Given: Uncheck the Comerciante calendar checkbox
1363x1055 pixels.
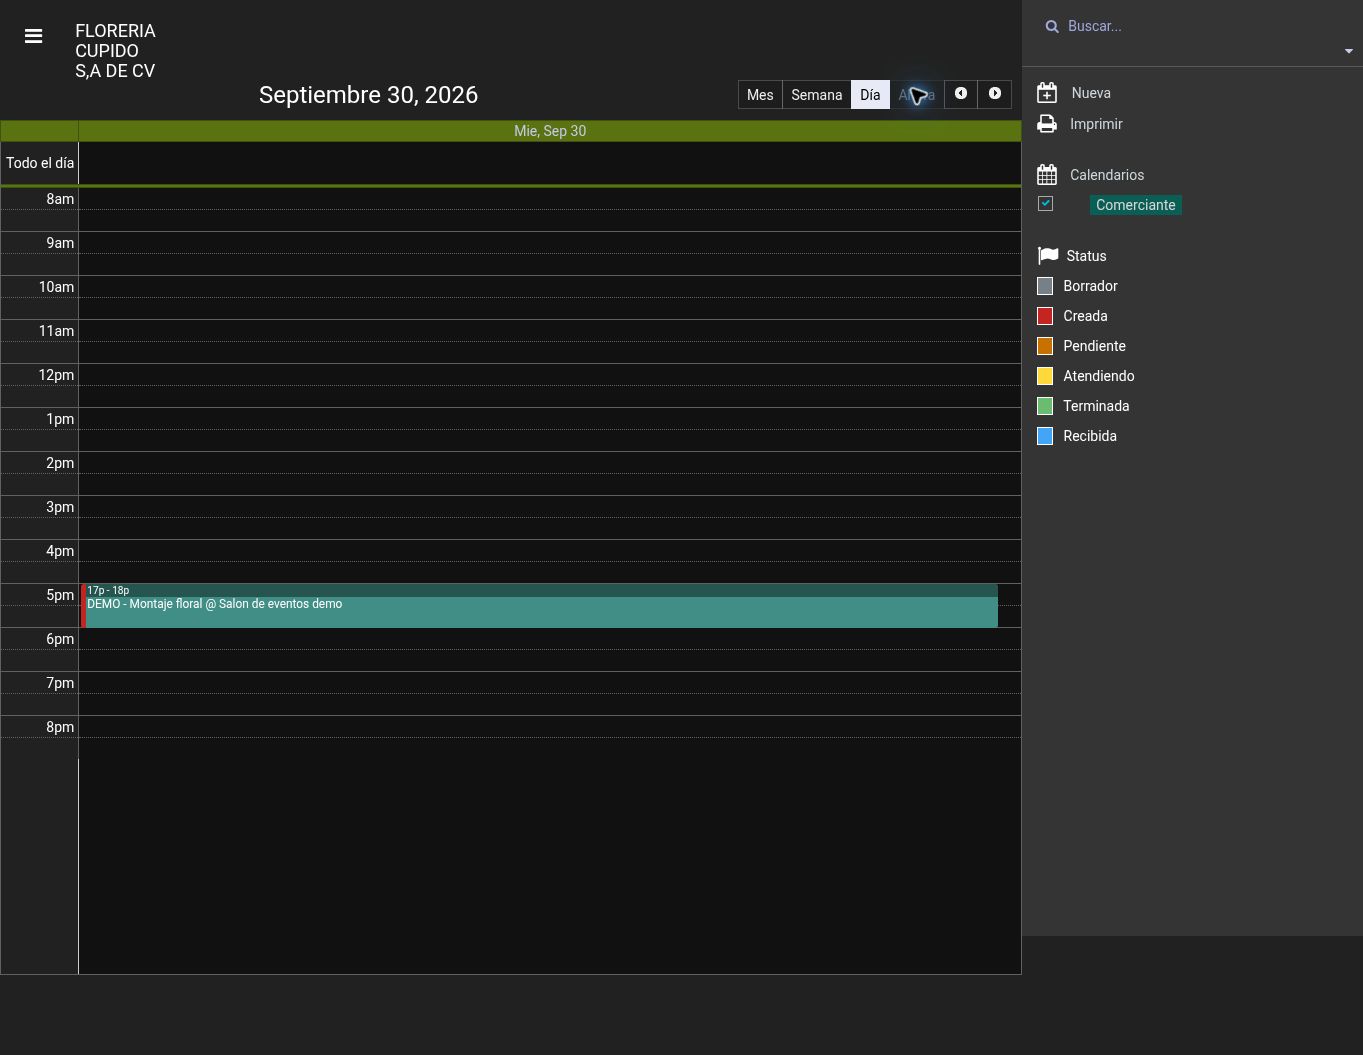Looking at the screenshot, I should coord(1045,204).
